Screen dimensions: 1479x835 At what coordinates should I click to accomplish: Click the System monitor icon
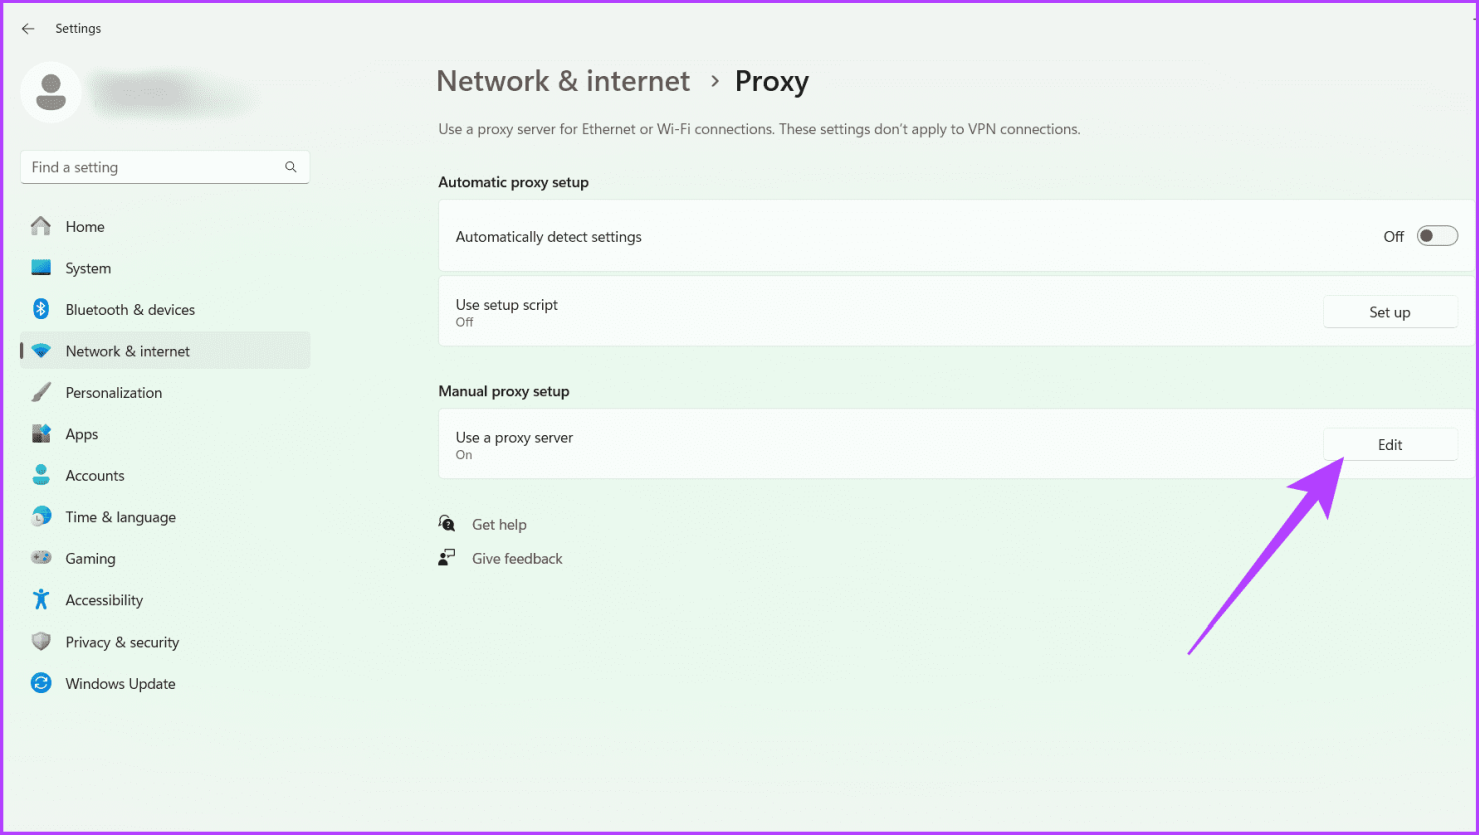(41, 268)
